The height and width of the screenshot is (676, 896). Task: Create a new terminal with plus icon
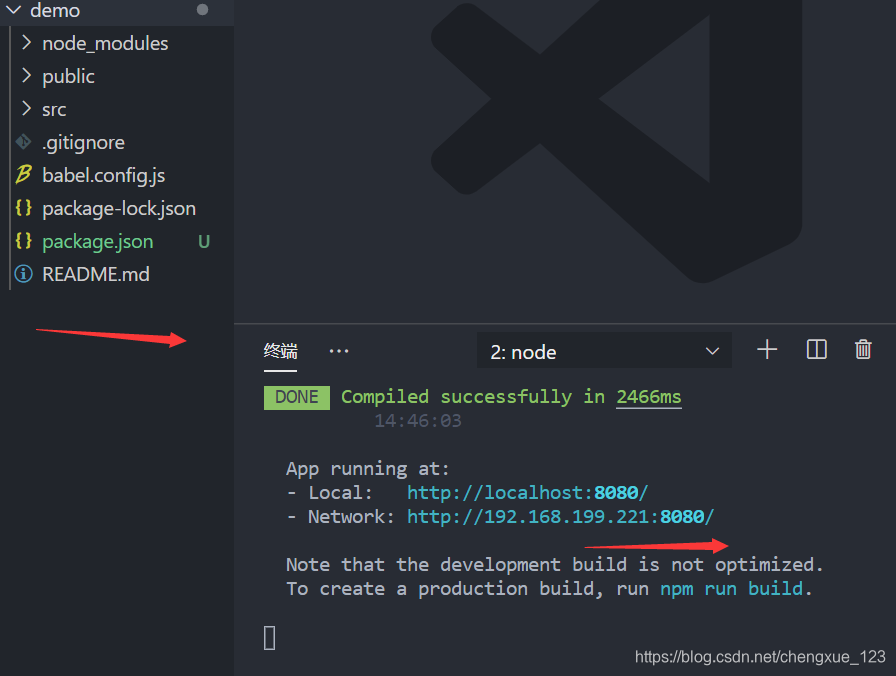click(767, 349)
